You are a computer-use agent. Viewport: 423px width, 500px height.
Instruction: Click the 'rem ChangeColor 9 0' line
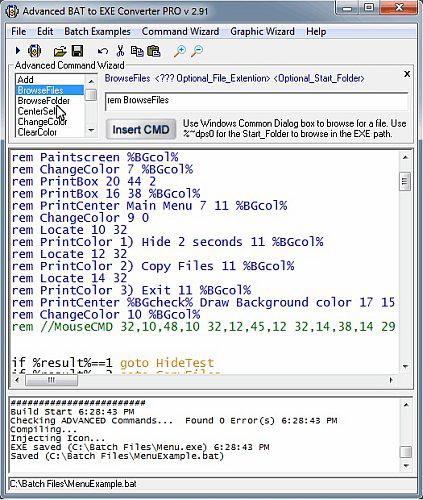point(80,218)
